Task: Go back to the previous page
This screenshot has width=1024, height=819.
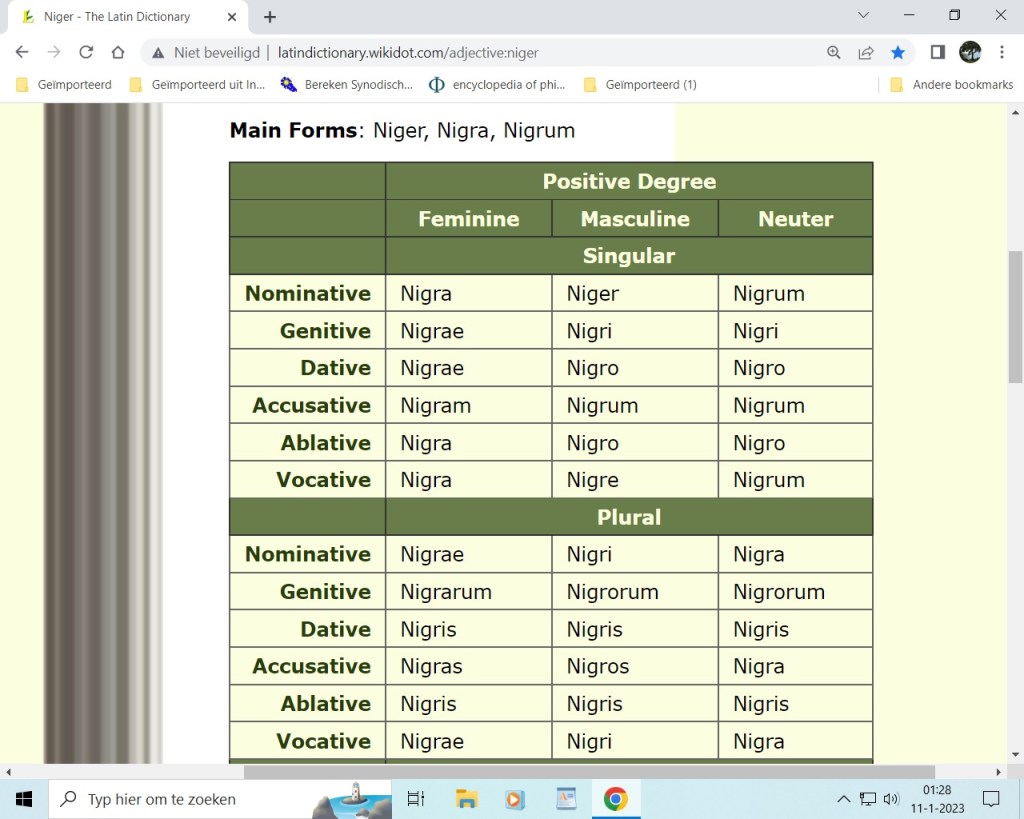Action: click(x=22, y=52)
